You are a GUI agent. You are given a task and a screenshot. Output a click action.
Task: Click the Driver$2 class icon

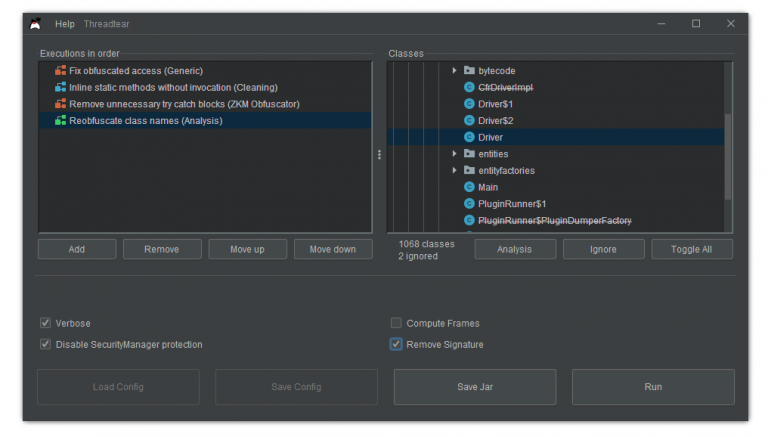point(469,121)
